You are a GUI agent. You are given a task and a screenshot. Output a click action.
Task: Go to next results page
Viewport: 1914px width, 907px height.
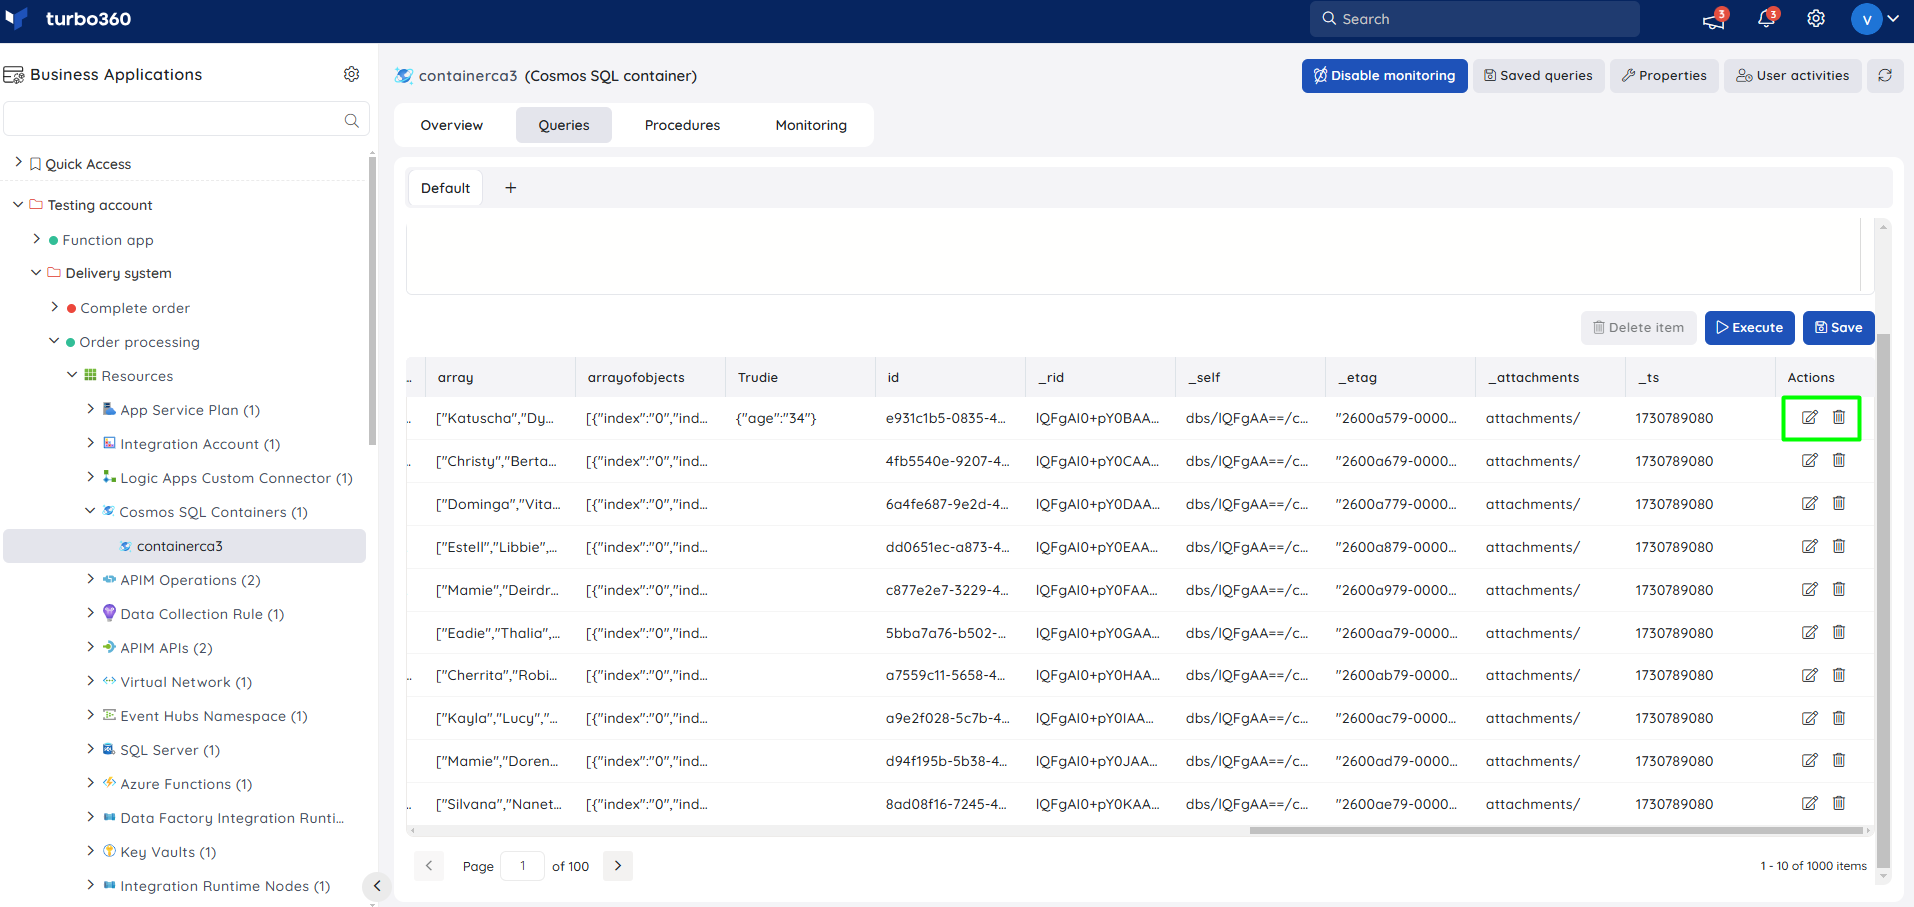pyautogui.click(x=618, y=866)
